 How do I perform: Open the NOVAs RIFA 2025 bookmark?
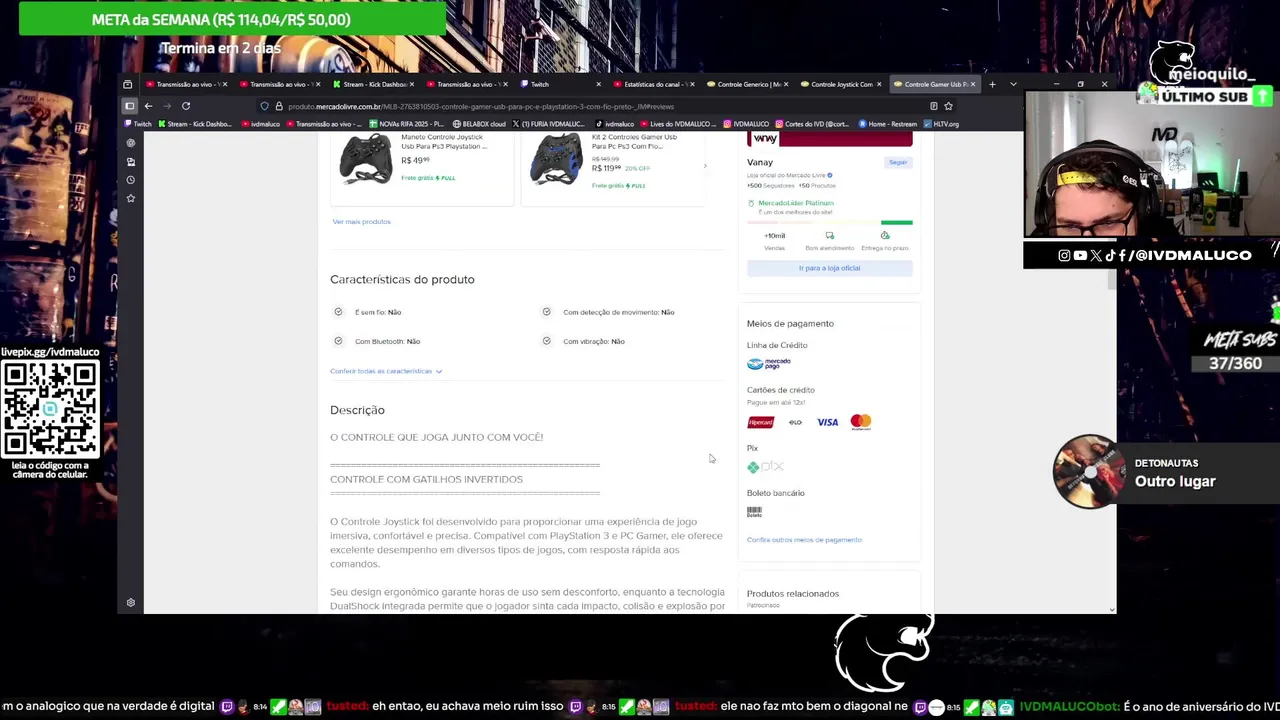click(x=407, y=124)
